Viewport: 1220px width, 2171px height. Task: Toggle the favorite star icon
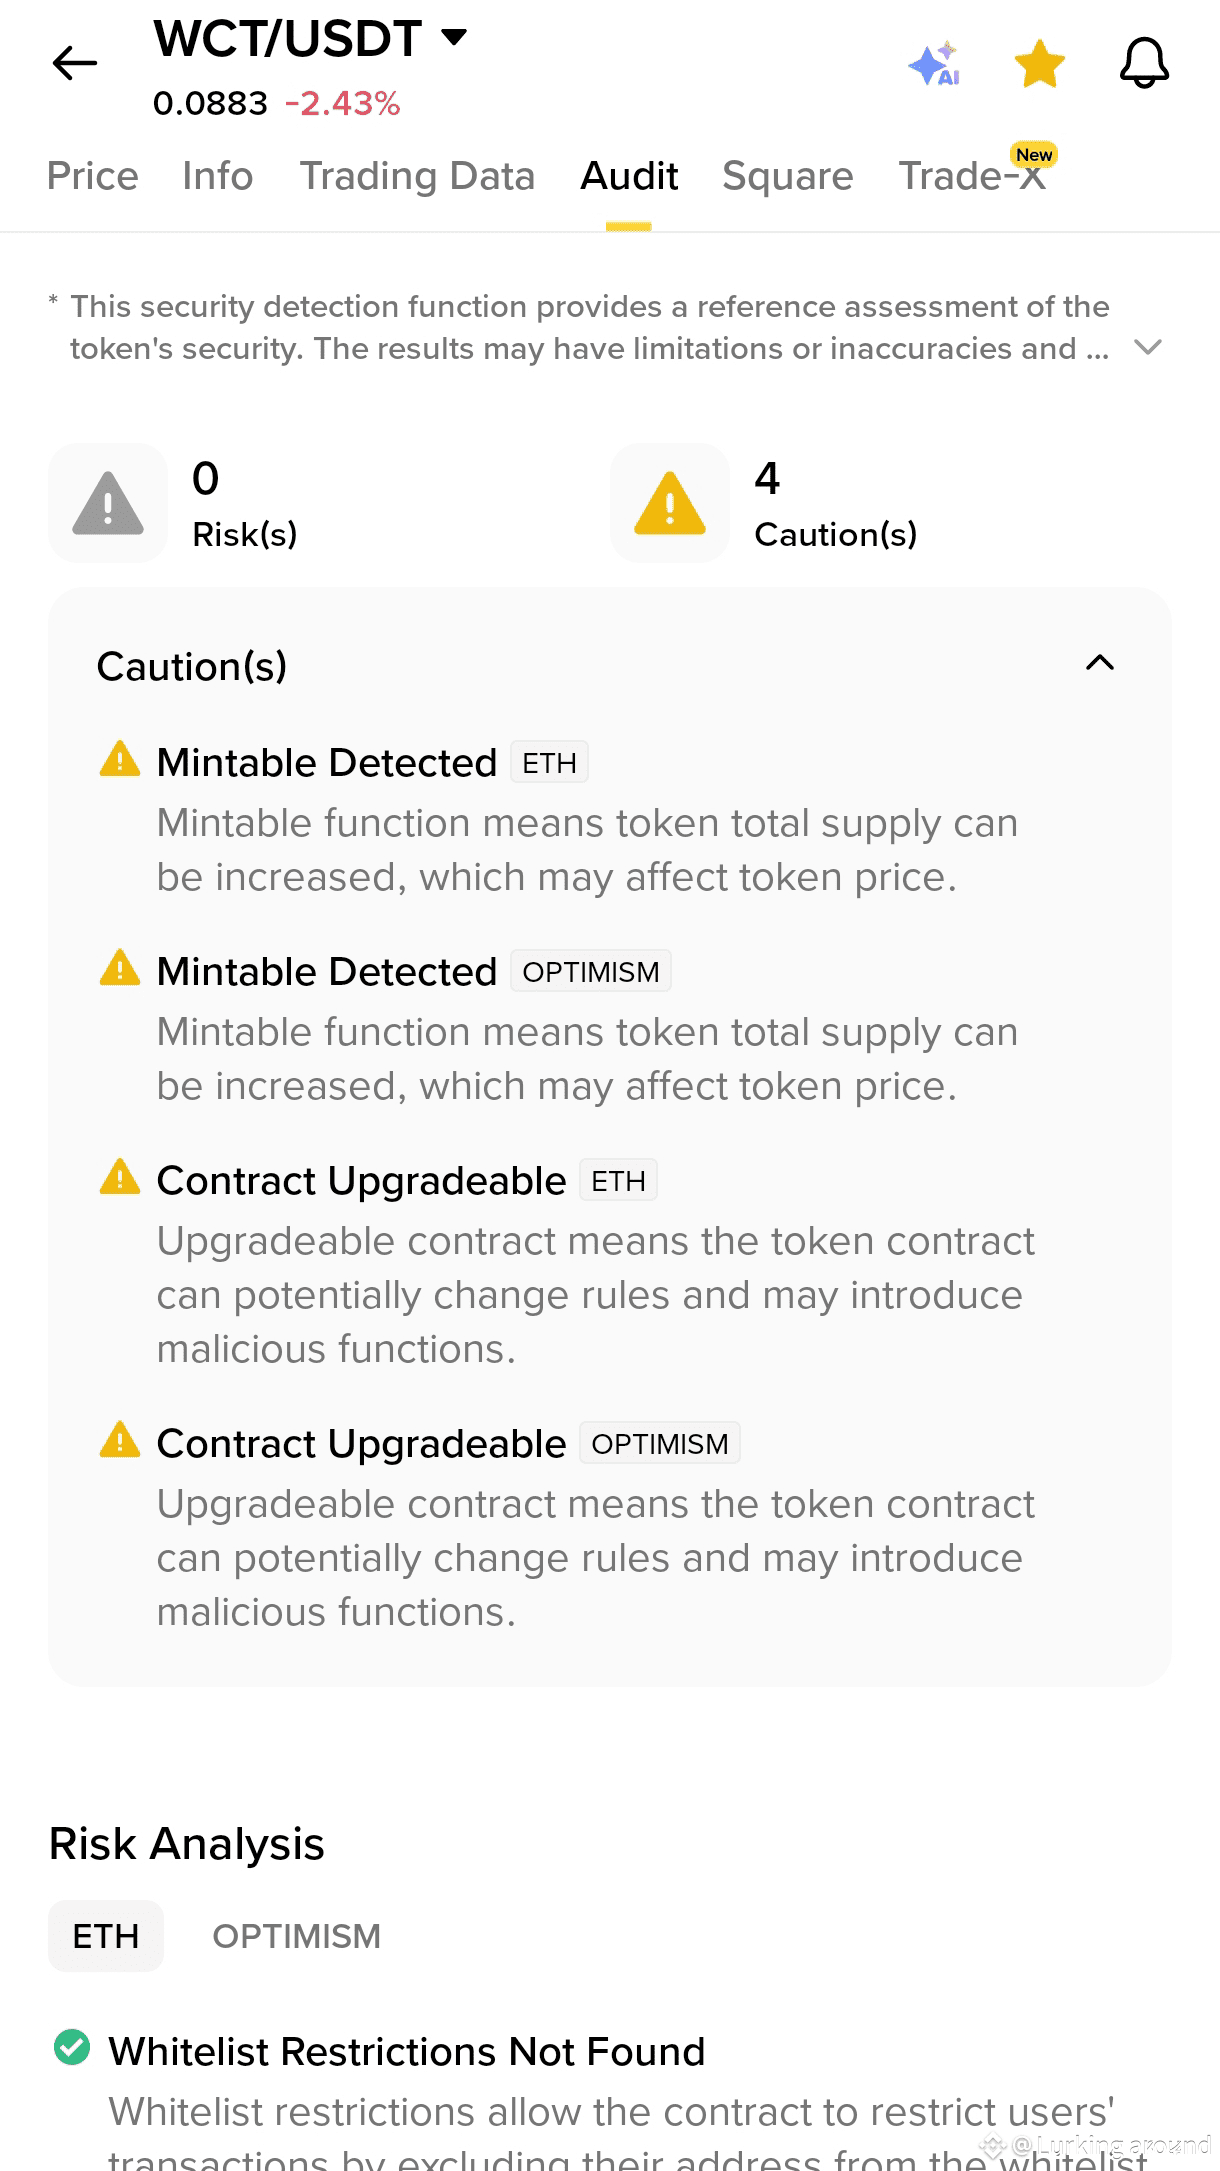1040,64
